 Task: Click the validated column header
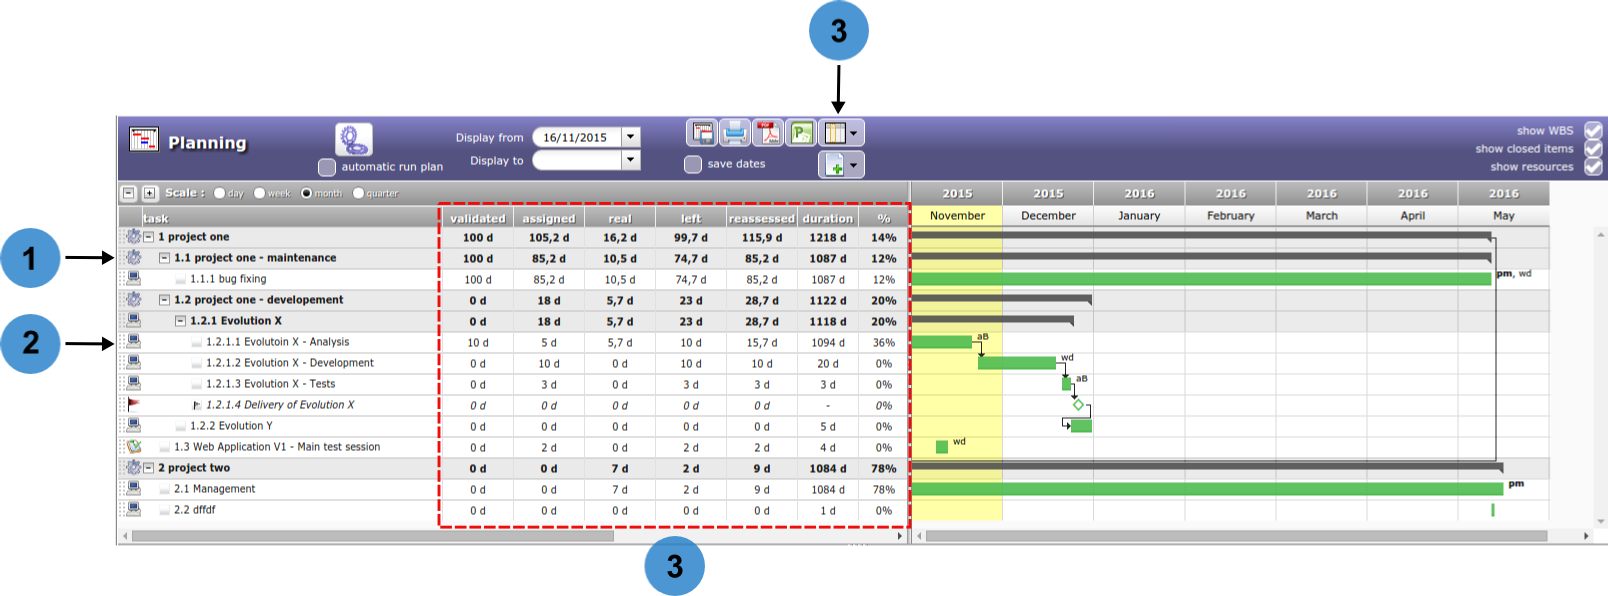pyautogui.click(x=478, y=218)
